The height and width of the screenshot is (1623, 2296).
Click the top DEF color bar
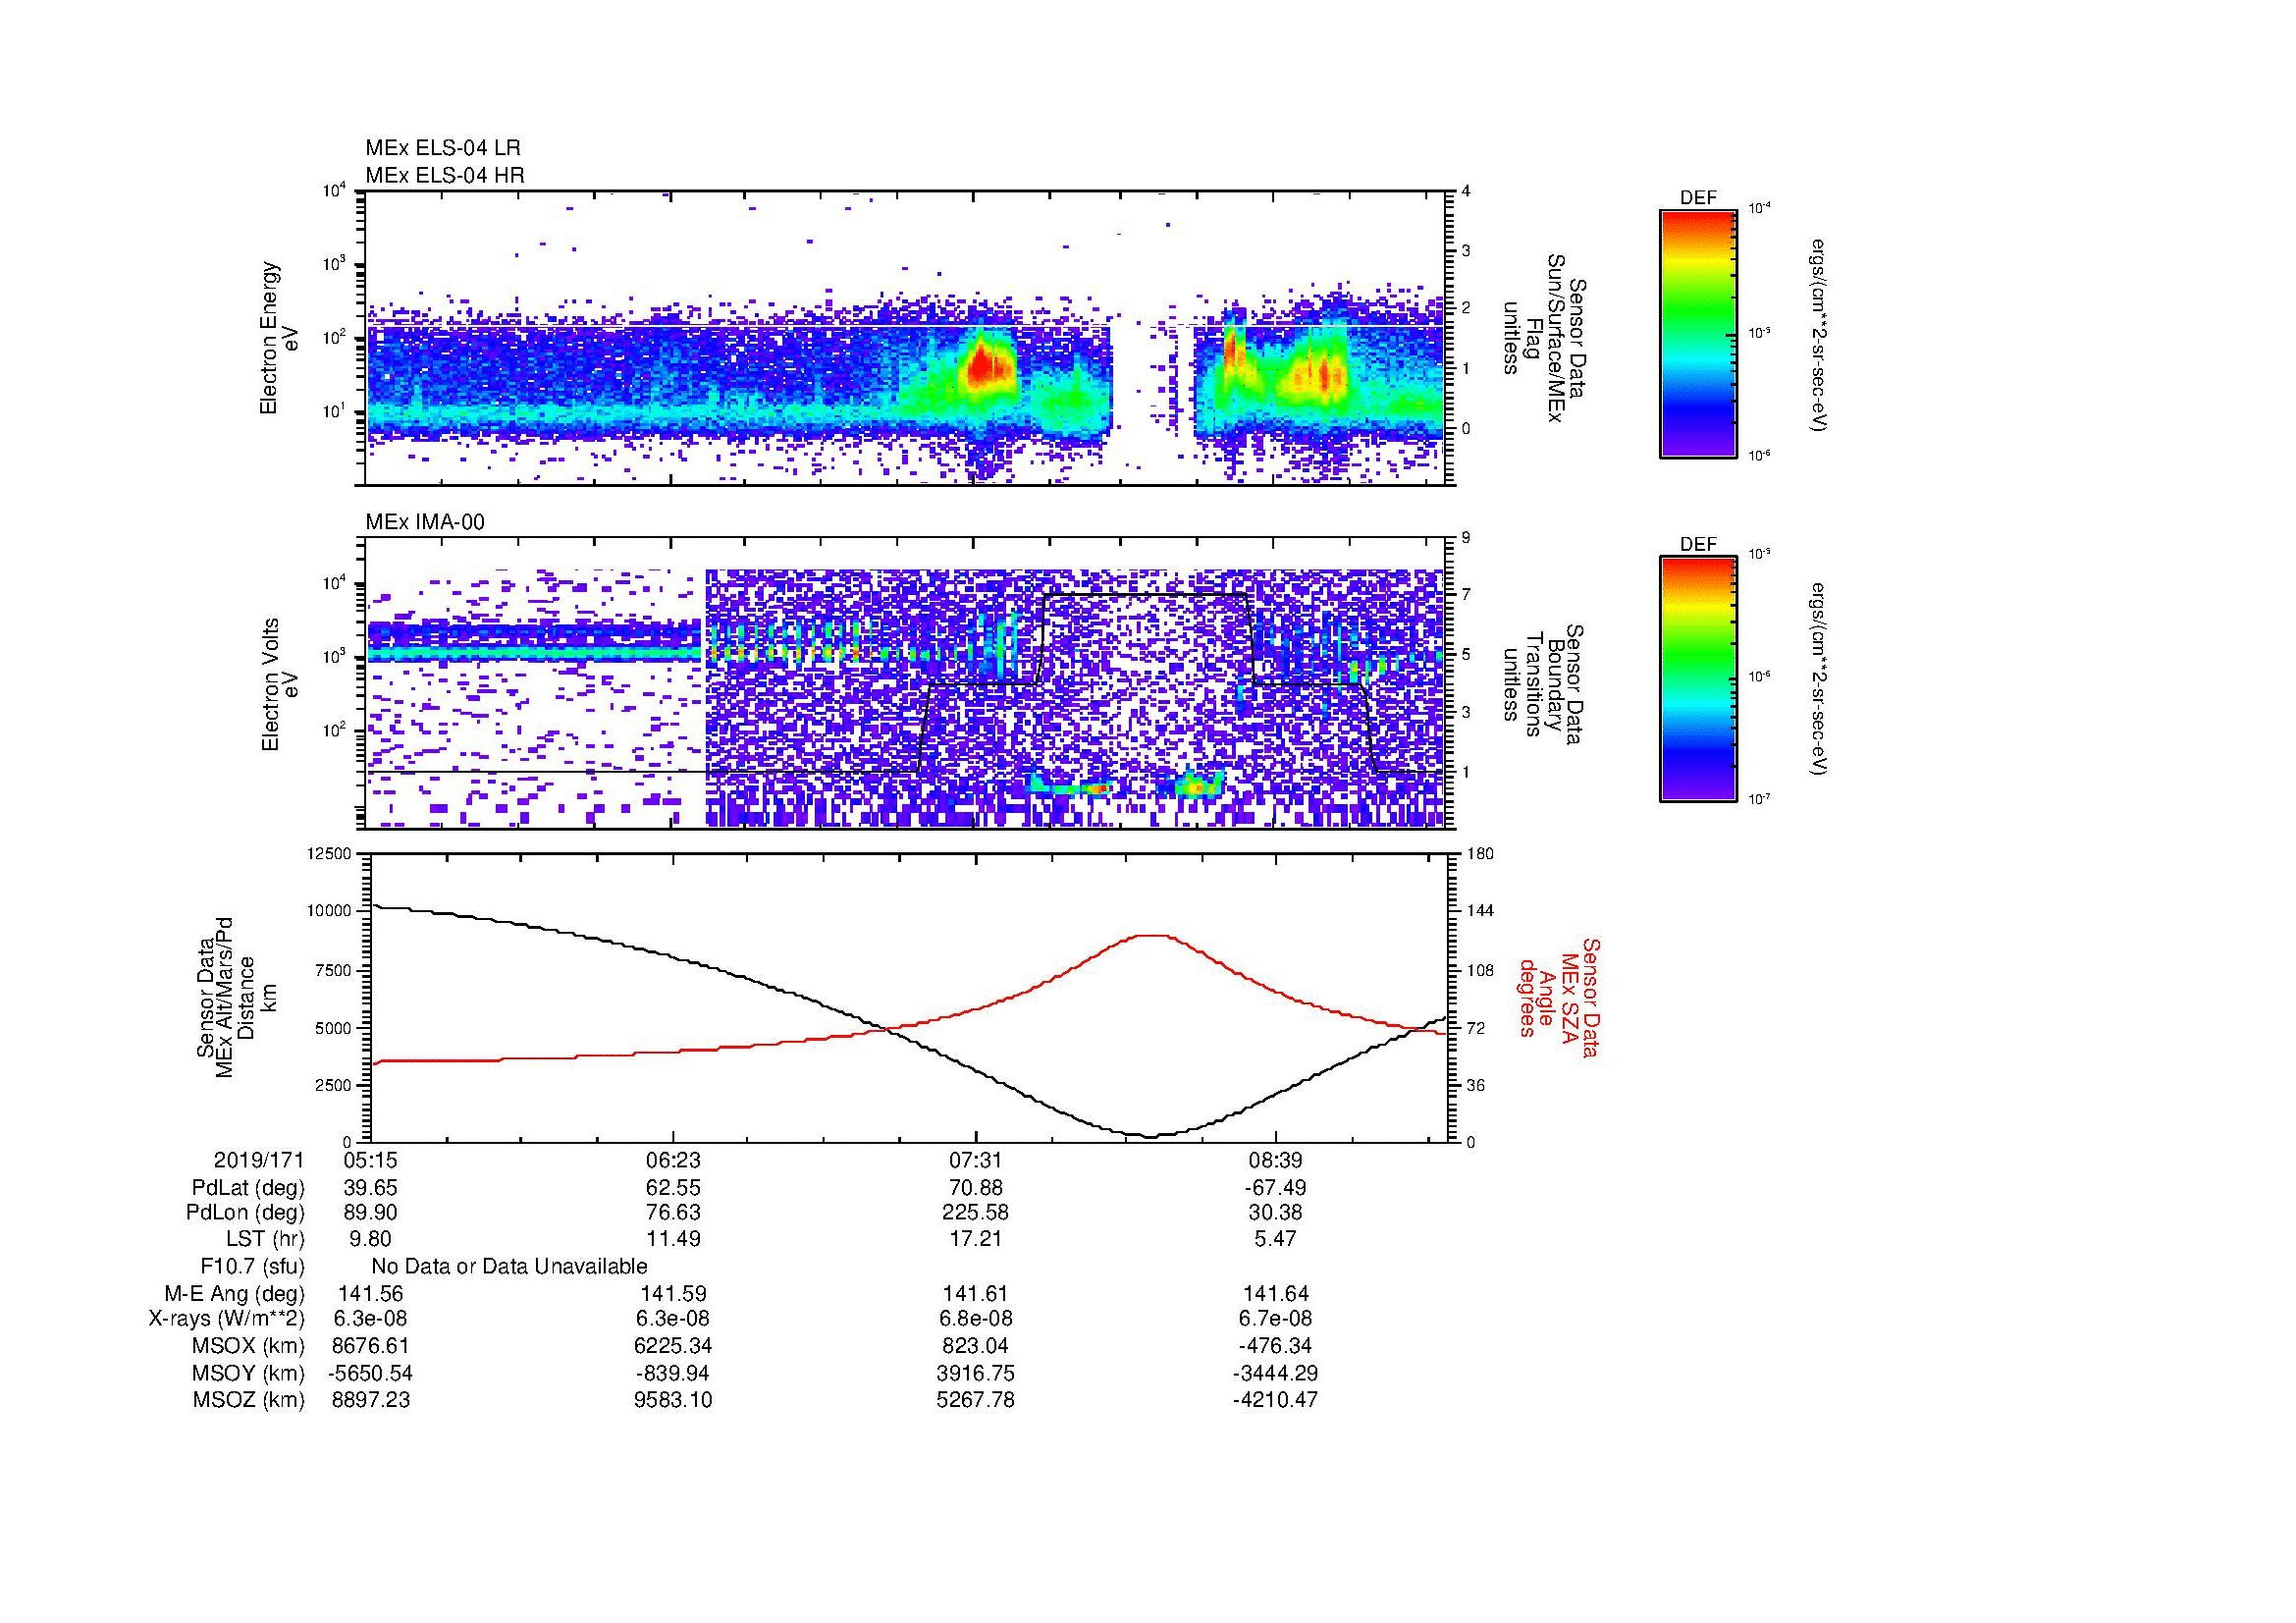tap(1697, 333)
